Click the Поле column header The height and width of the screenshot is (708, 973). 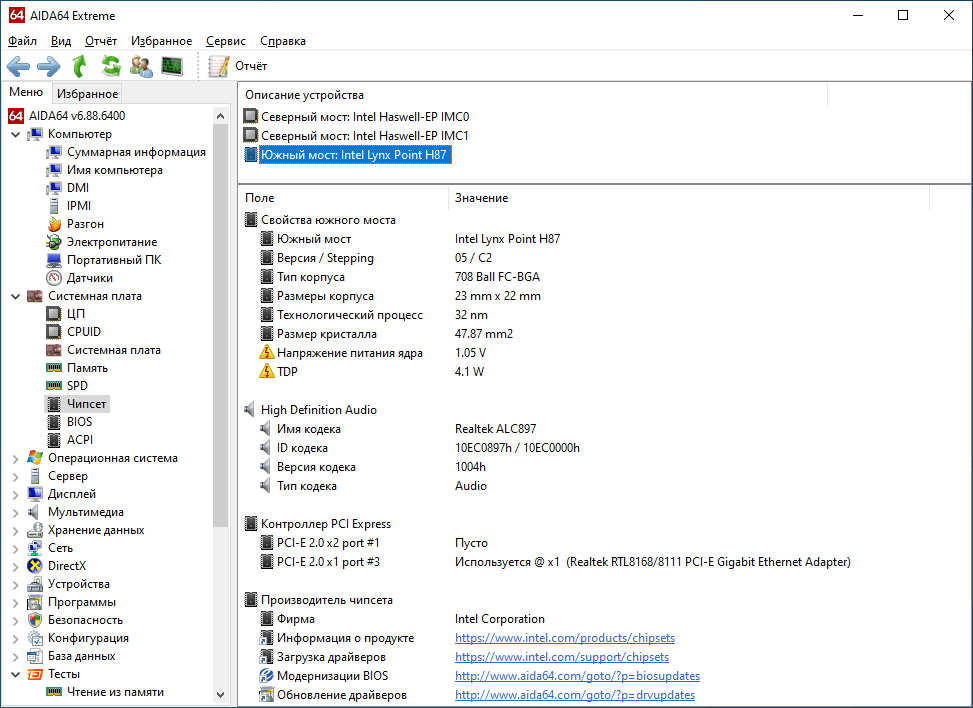(344, 198)
